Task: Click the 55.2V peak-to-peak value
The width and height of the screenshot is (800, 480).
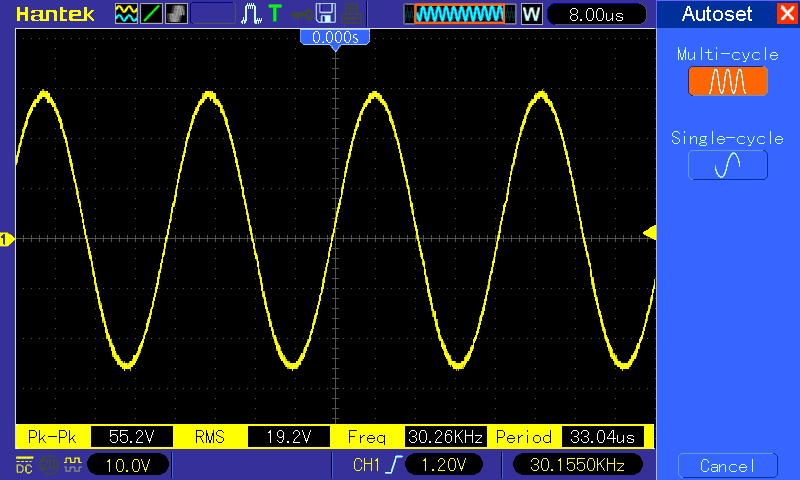Action: 132,437
